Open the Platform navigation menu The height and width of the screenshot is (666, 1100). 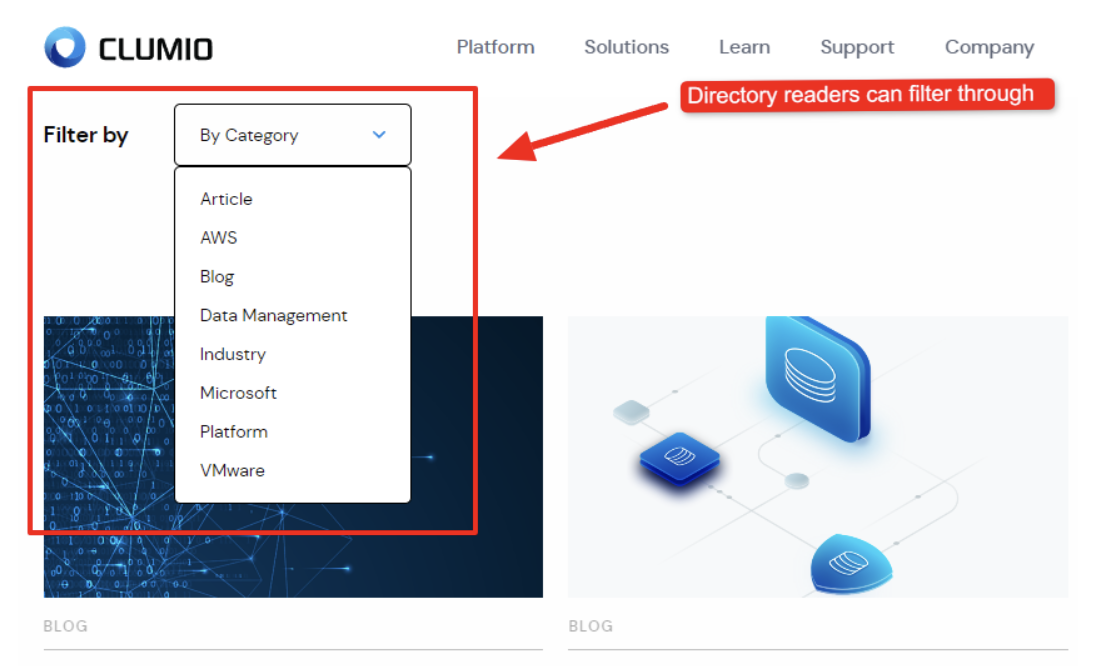pyautogui.click(x=495, y=47)
